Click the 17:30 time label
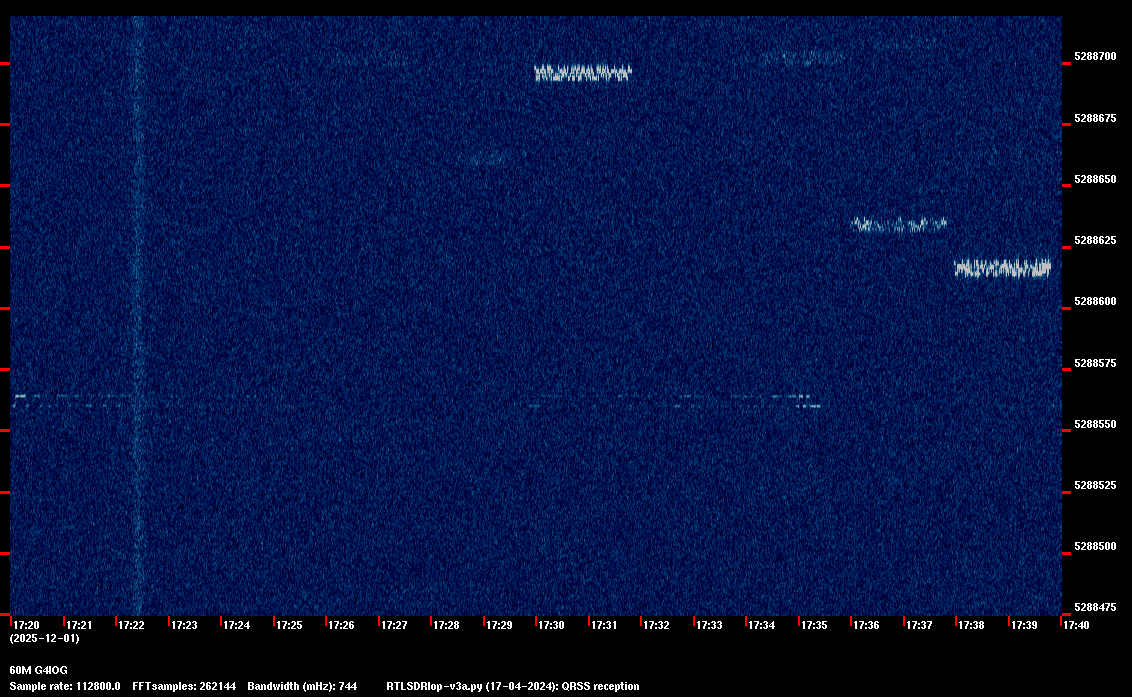The image size is (1132, 697). coord(552,625)
